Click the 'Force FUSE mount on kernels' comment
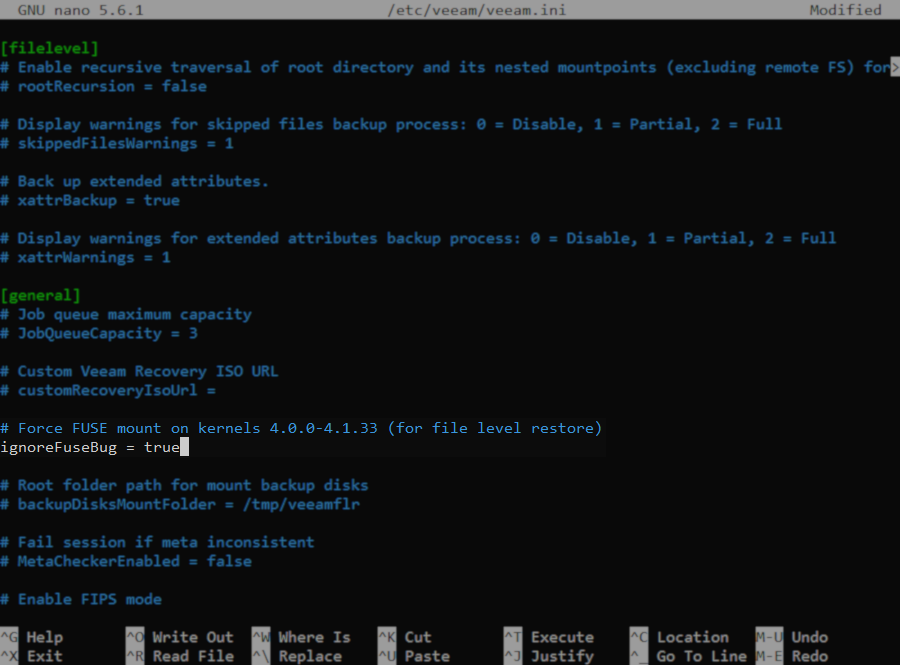Viewport: 900px width, 665px height. 301,429
